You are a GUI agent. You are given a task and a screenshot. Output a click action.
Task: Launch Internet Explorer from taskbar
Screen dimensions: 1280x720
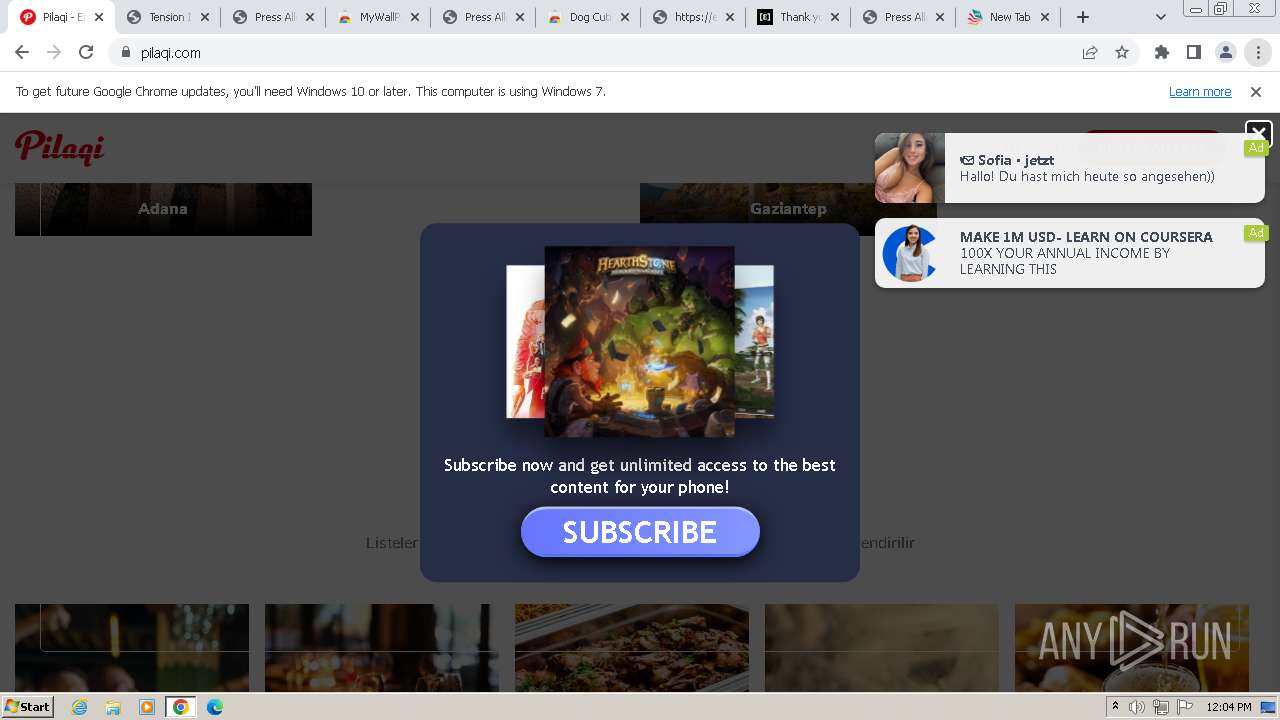click(x=80, y=707)
